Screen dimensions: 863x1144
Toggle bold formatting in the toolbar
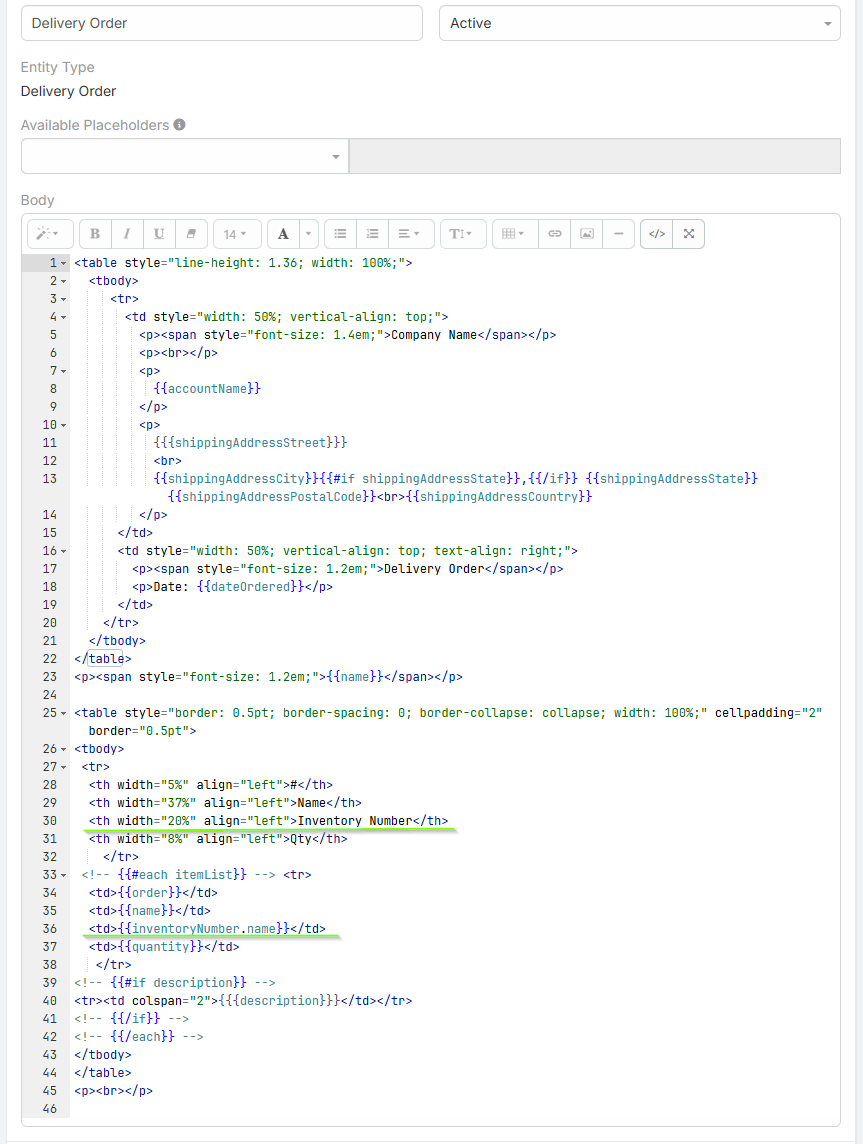click(x=95, y=234)
